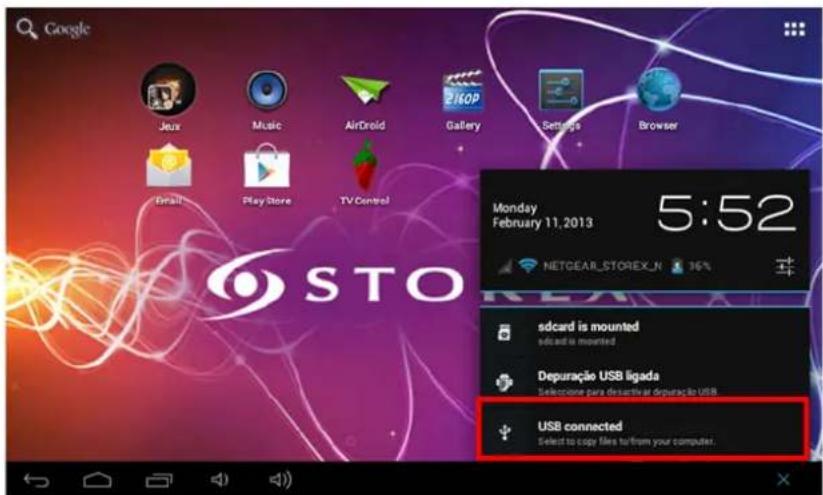Tap the Monday February 11, 2013 date

click(542, 215)
